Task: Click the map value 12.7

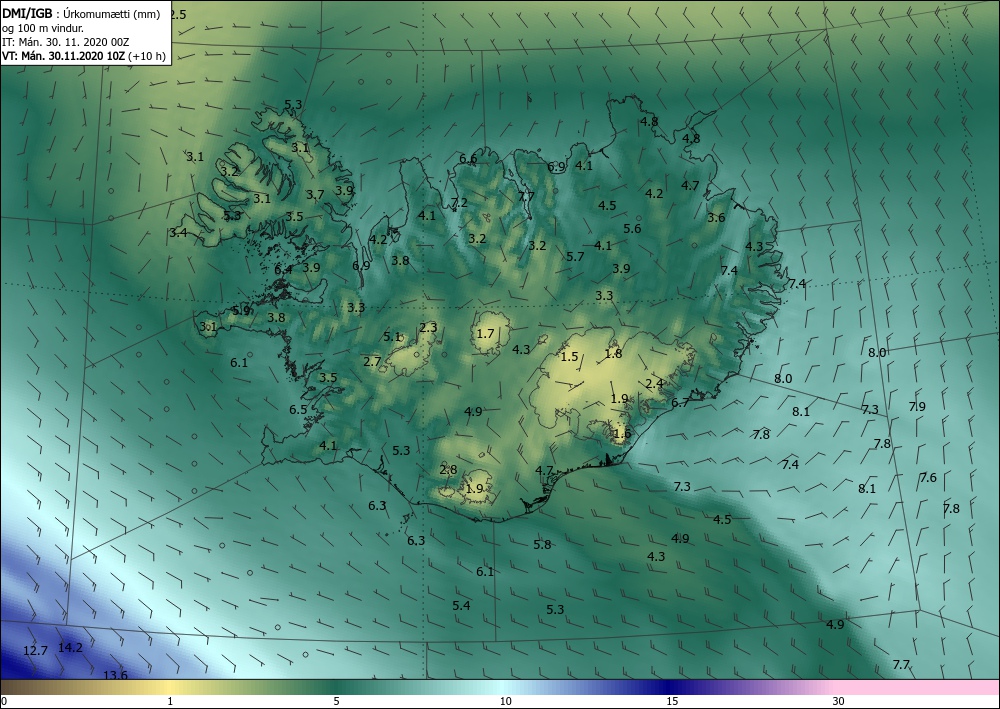Action: click(x=35, y=651)
